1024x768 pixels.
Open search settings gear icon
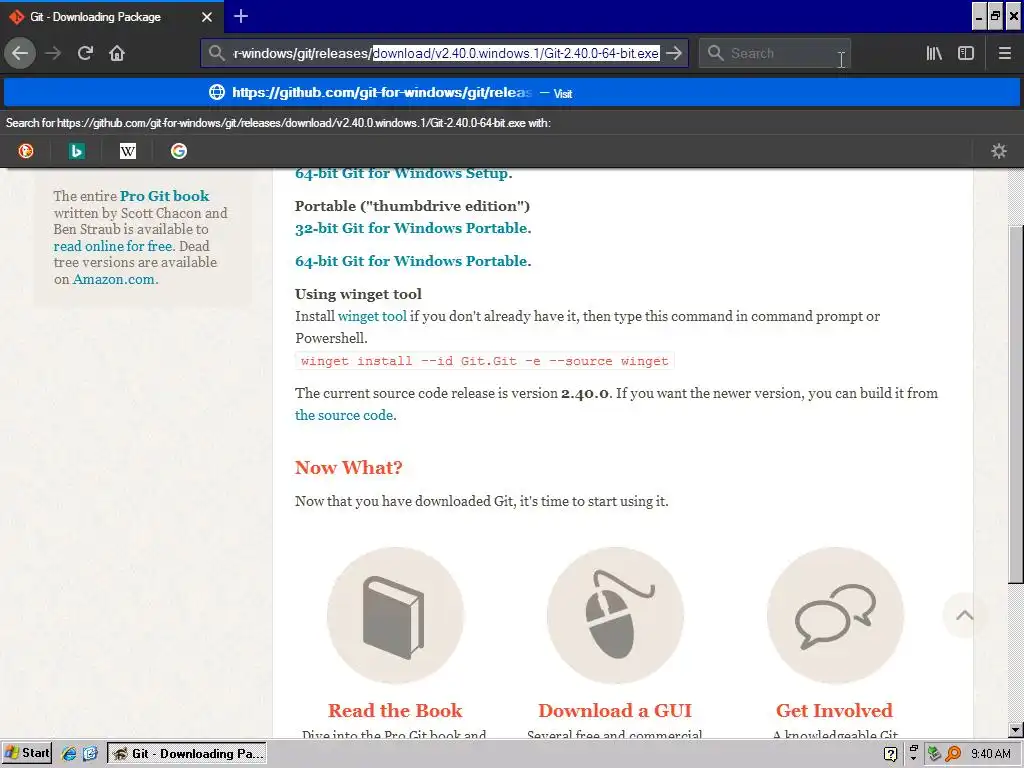tap(999, 152)
